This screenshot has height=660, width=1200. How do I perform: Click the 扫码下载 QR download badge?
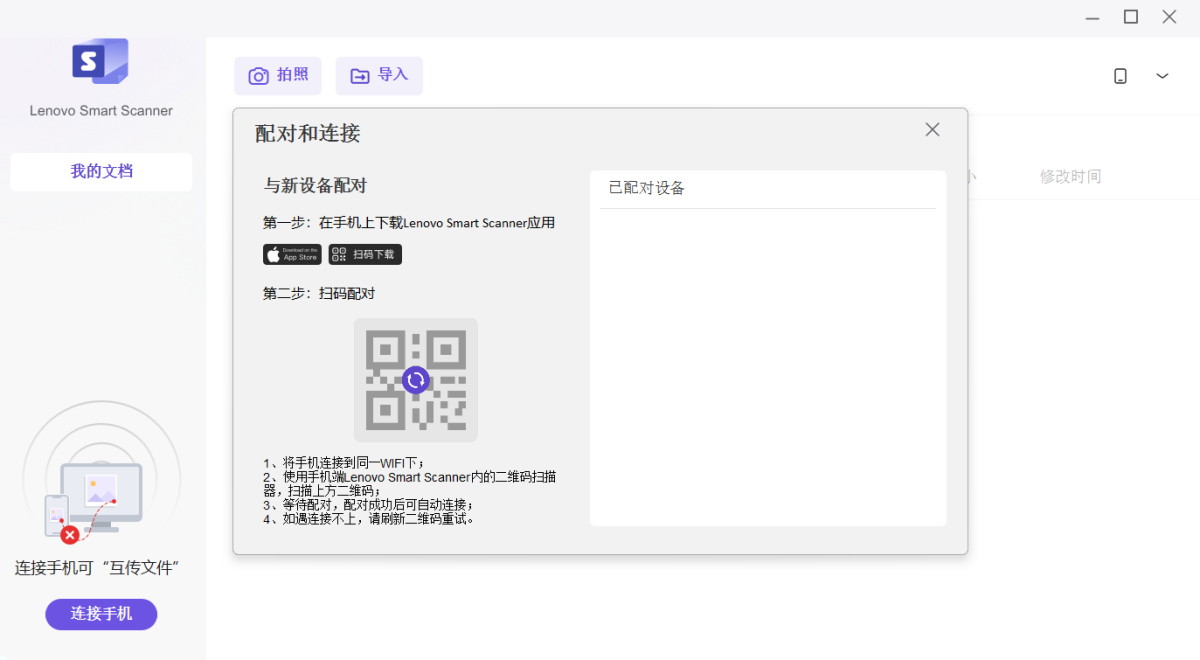click(x=365, y=255)
